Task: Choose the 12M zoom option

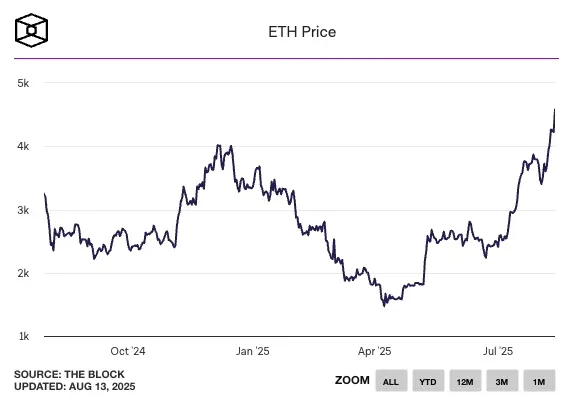Action: pos(465,381)
